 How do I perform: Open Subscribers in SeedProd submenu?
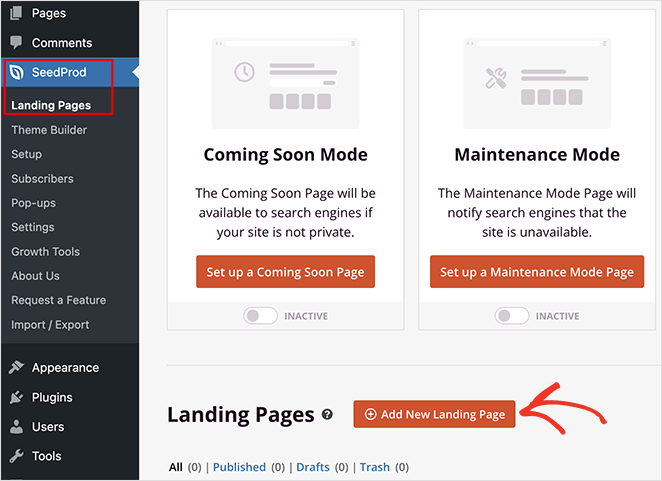[x=42, y=179]
